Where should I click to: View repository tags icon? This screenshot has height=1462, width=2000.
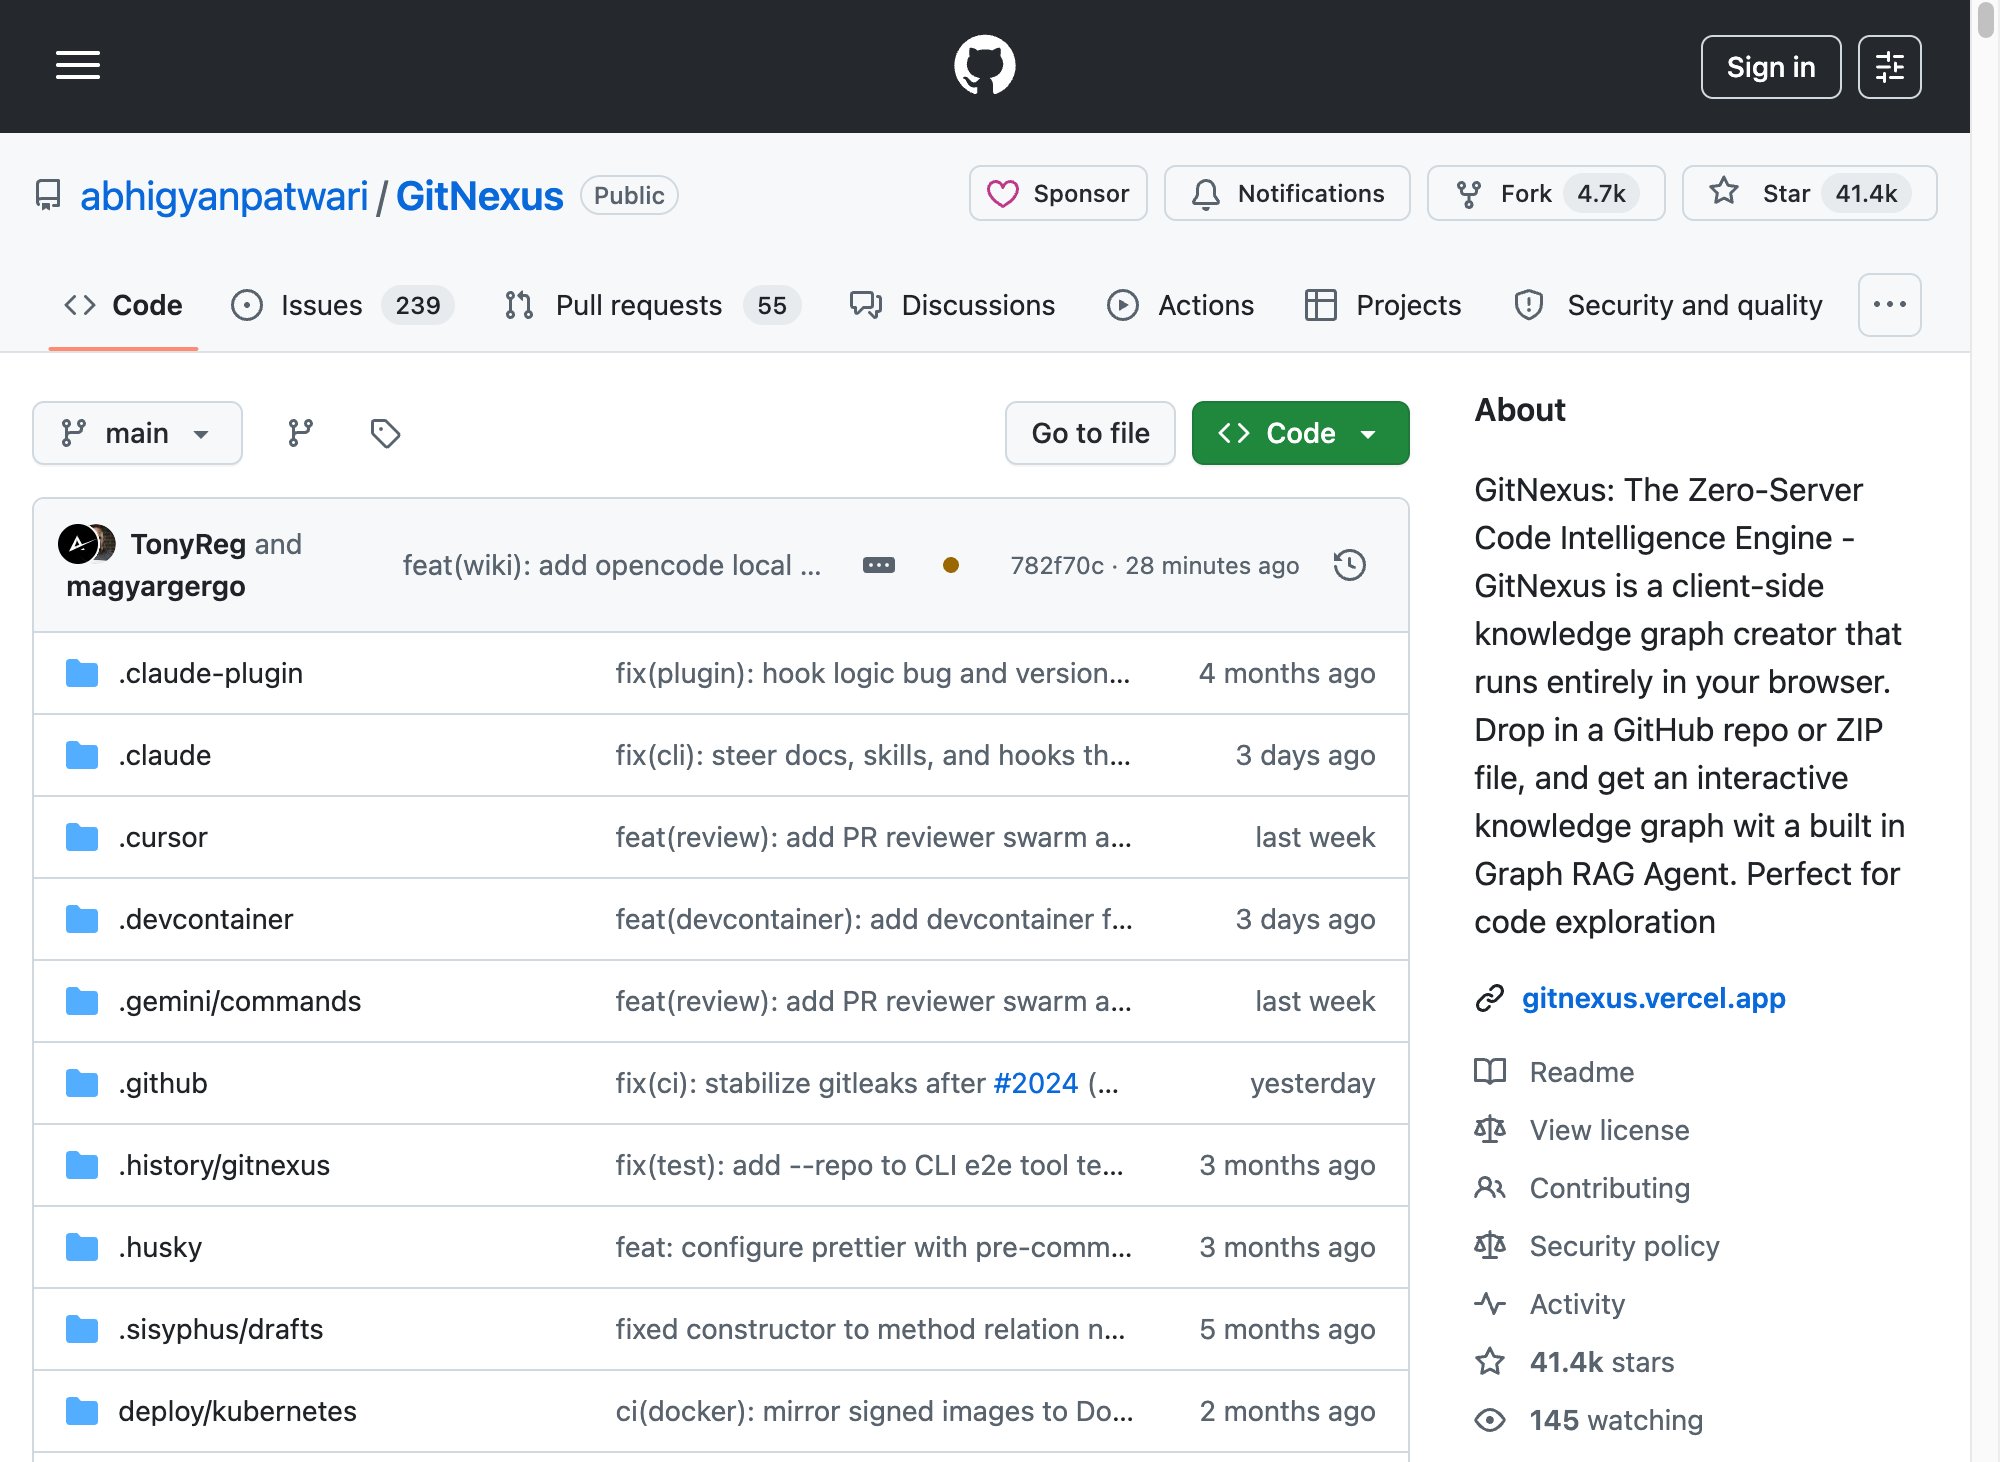pos(385,433)
